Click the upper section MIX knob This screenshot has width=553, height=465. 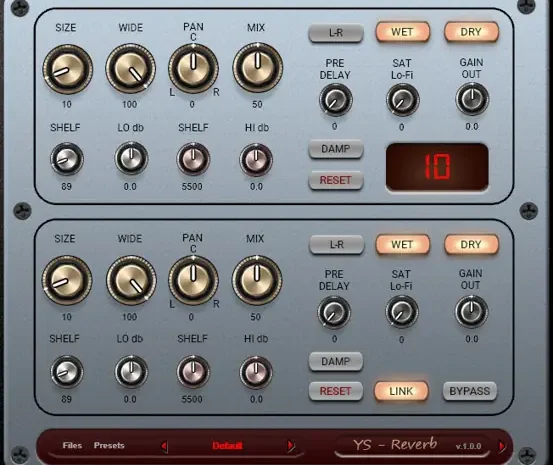(x=257, y=68)
